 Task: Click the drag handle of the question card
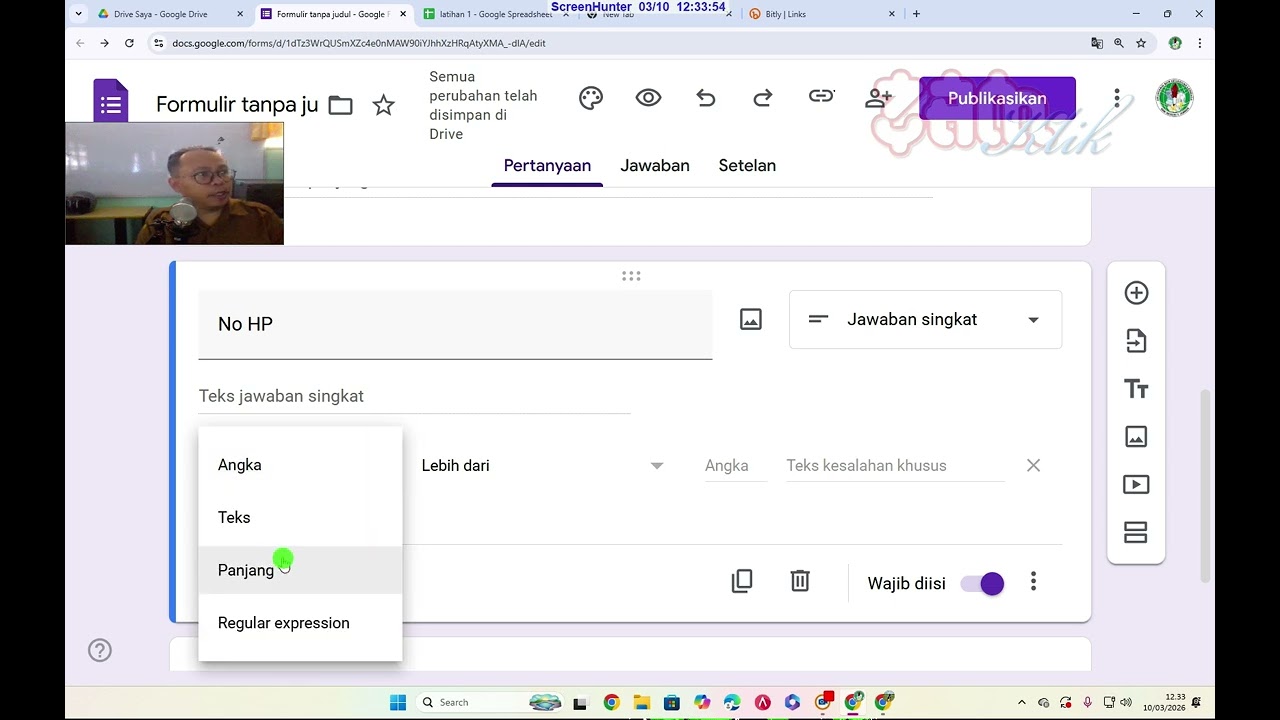click(x=631, y=276)
